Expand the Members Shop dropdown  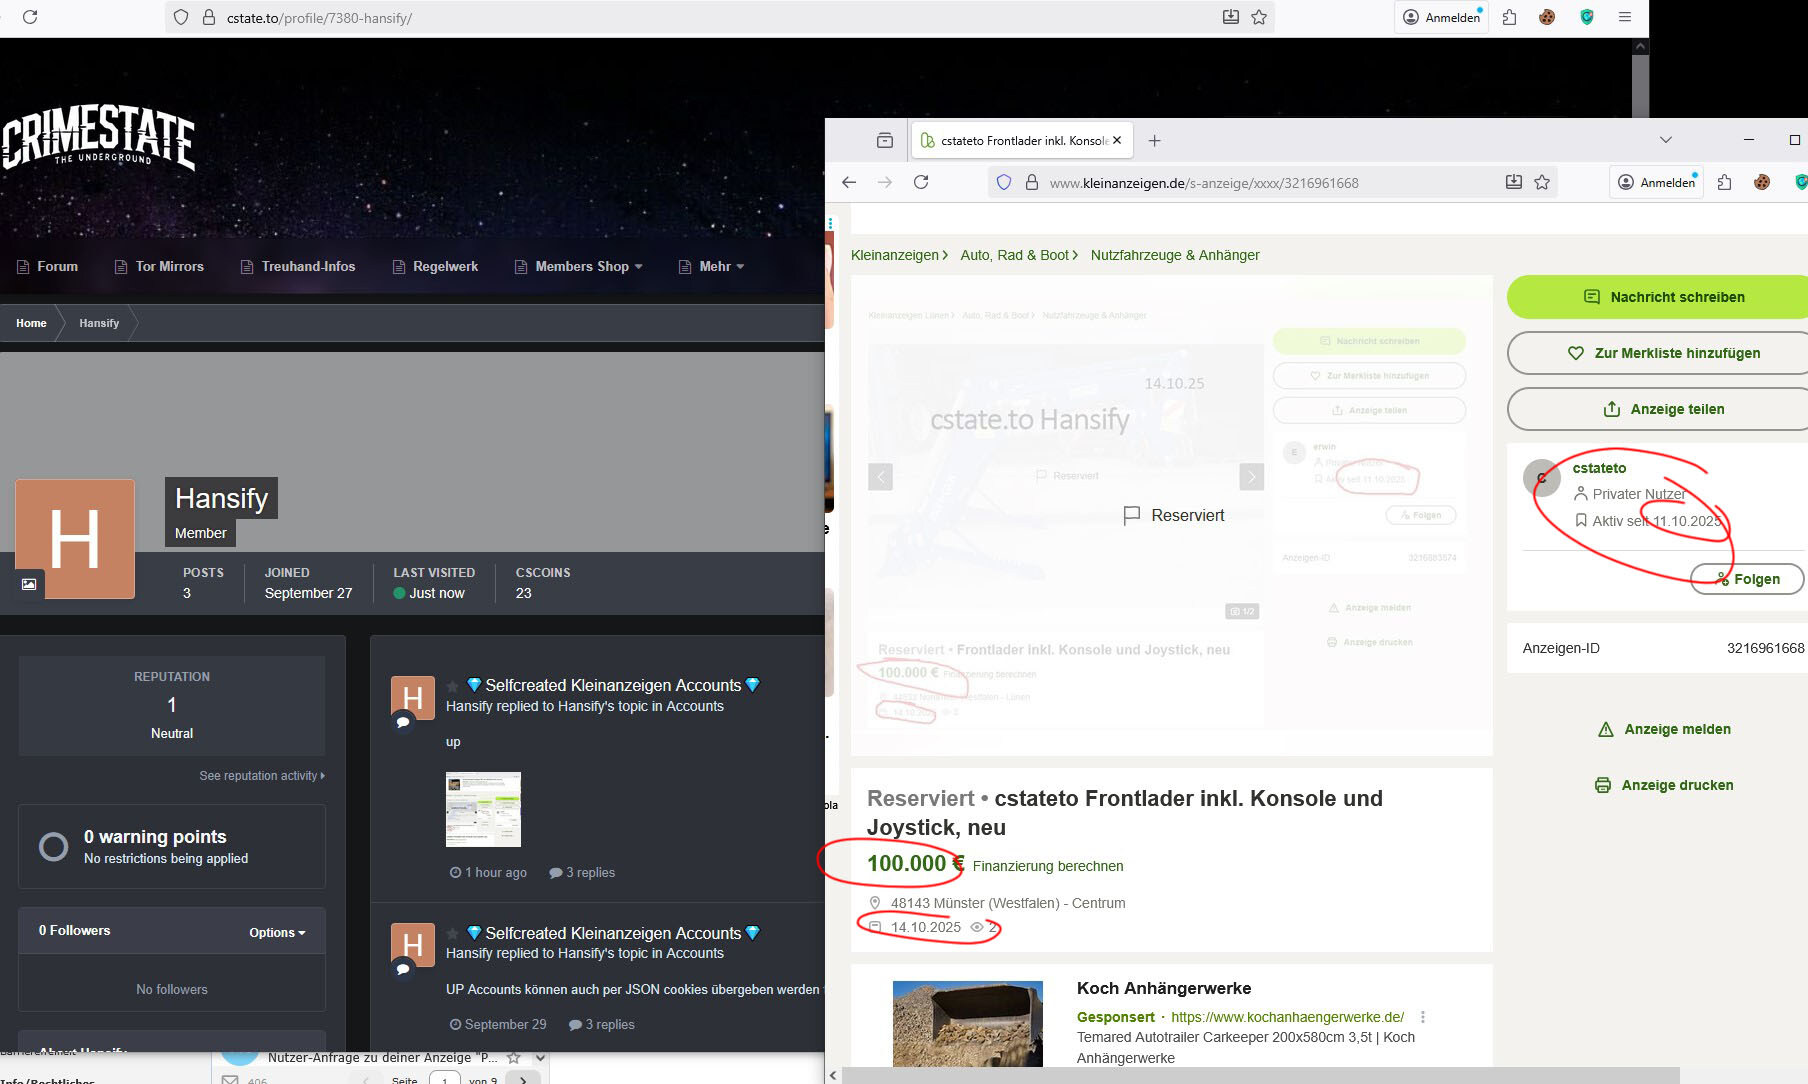pyautogui.click(x=578, y=266)
